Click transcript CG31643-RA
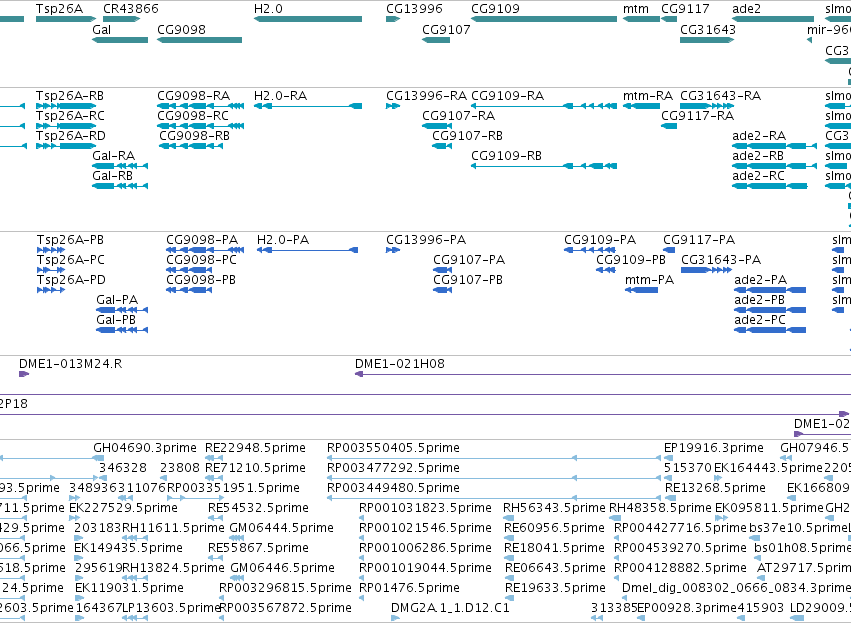This screenshot has height=623, width=851. (x=720, y=96)
